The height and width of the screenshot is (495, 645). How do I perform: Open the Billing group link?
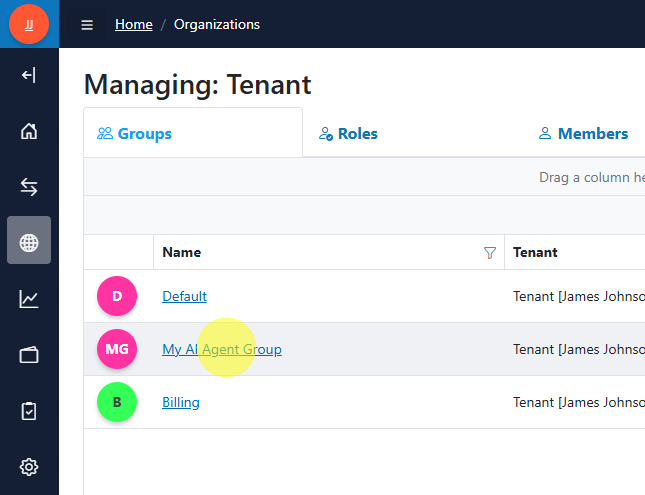tap(181, 402)
